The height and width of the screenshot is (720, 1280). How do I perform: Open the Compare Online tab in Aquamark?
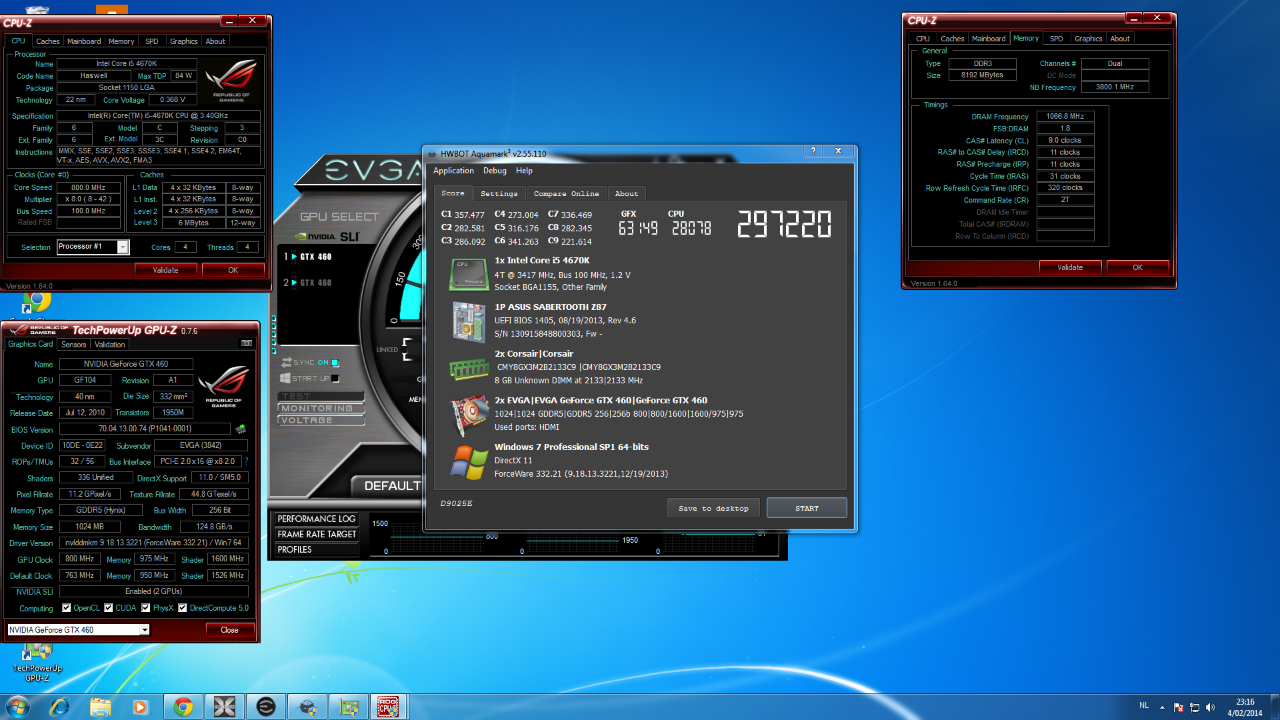pos(566,193)
